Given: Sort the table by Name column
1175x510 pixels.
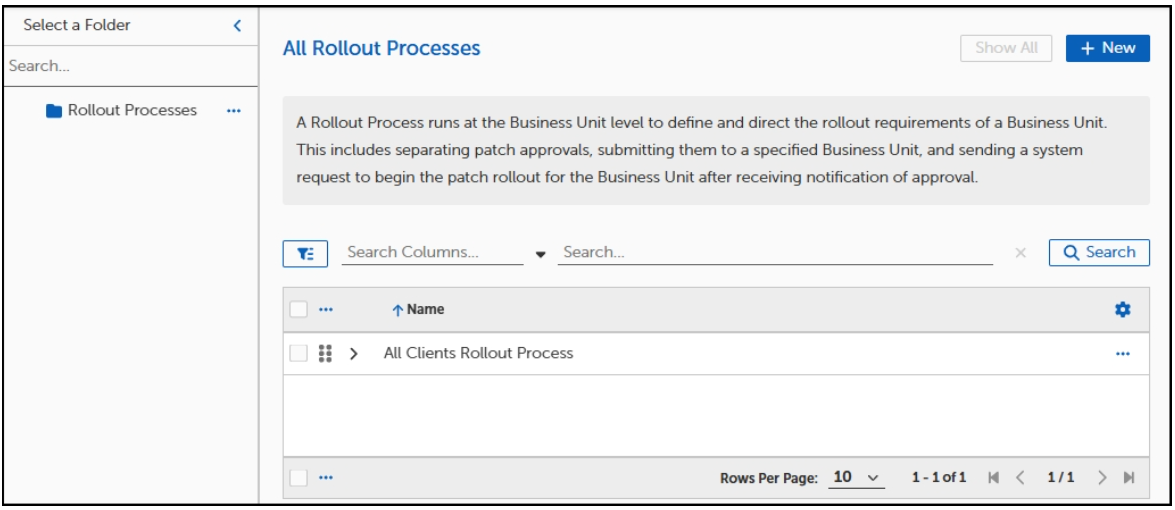Looking at the screenshot, I should [x=424, y=310].
